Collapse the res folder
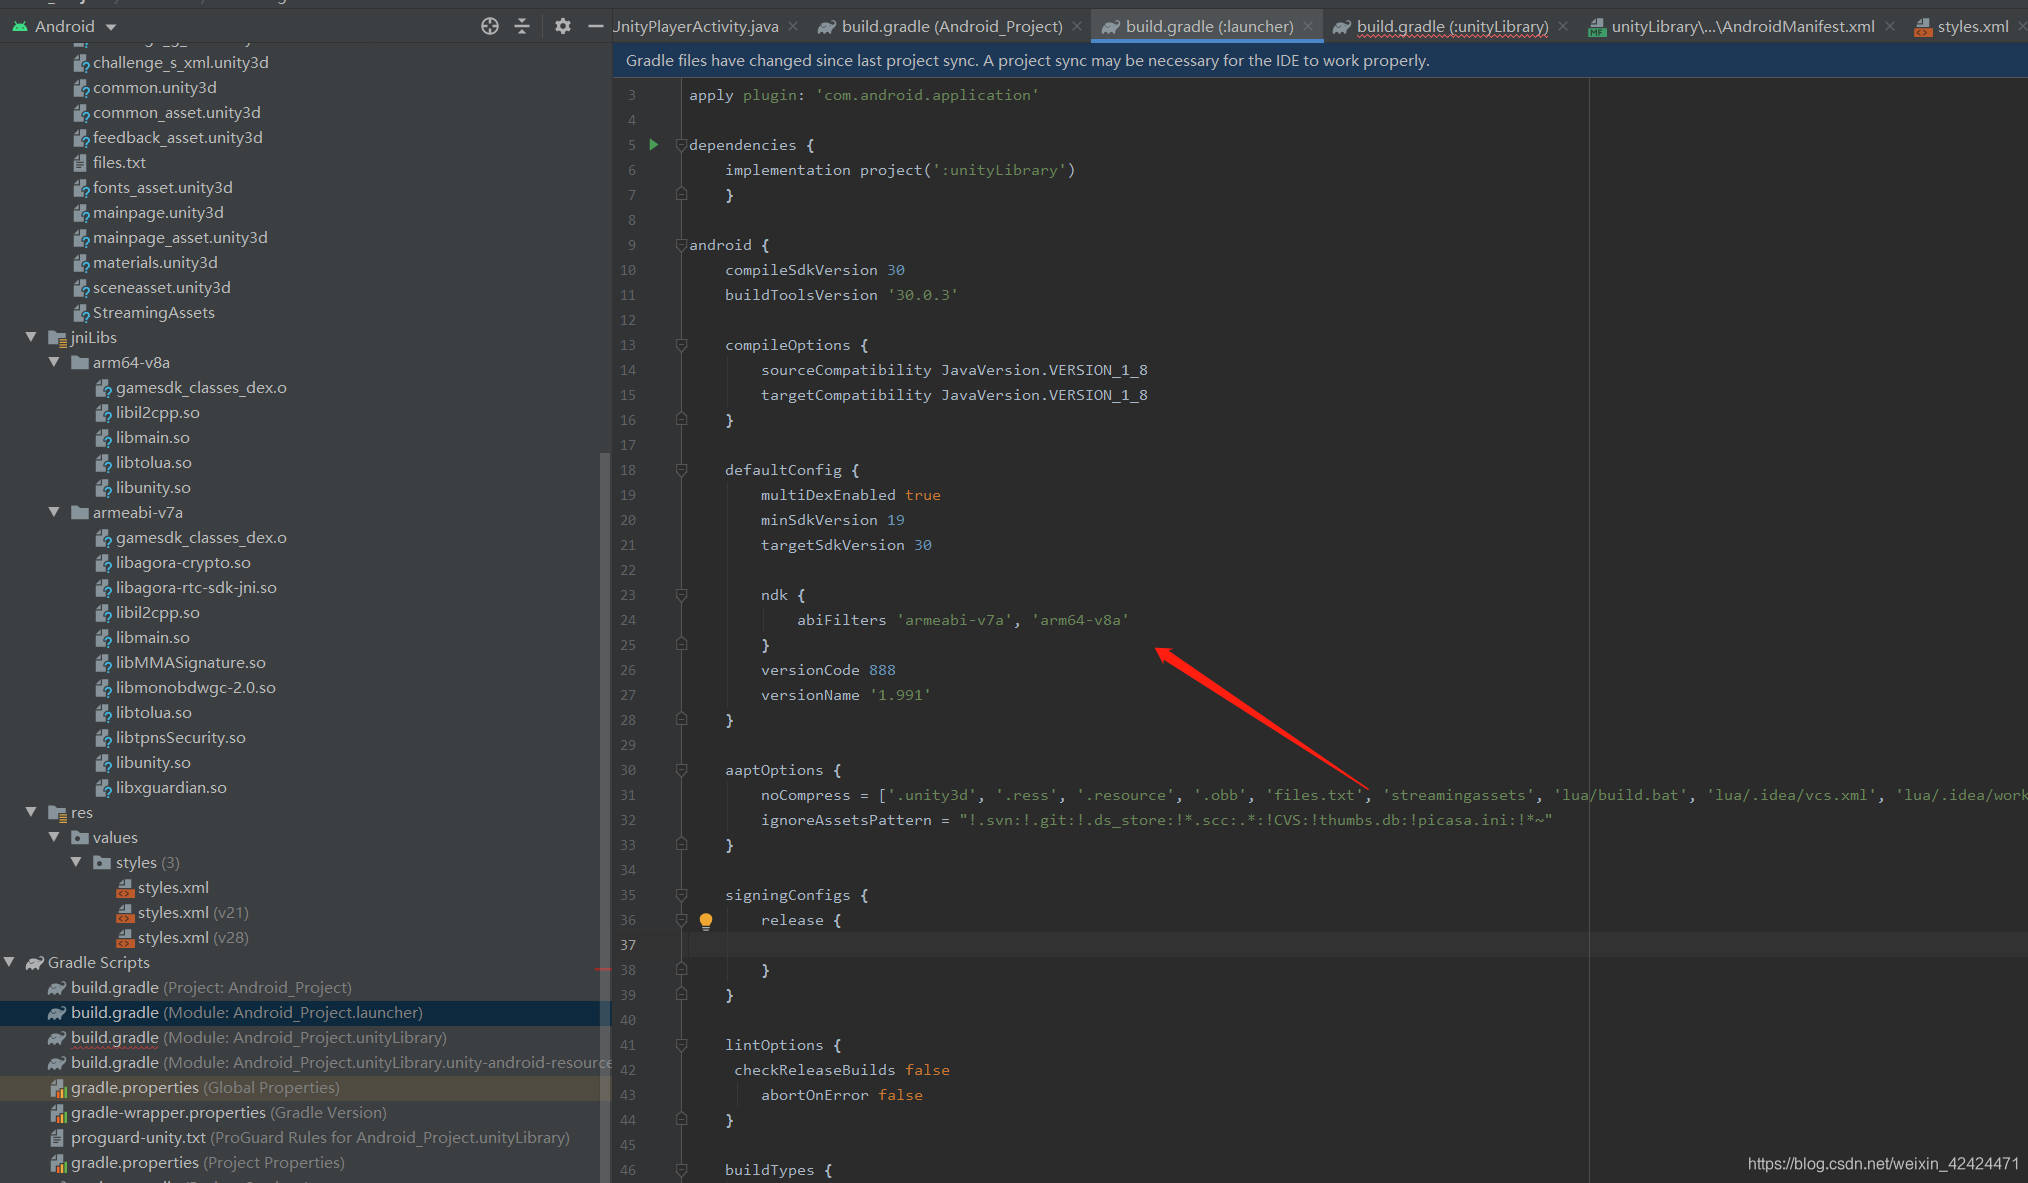2028x1183 pixels. pyautogui.click(x=31, y=813)
